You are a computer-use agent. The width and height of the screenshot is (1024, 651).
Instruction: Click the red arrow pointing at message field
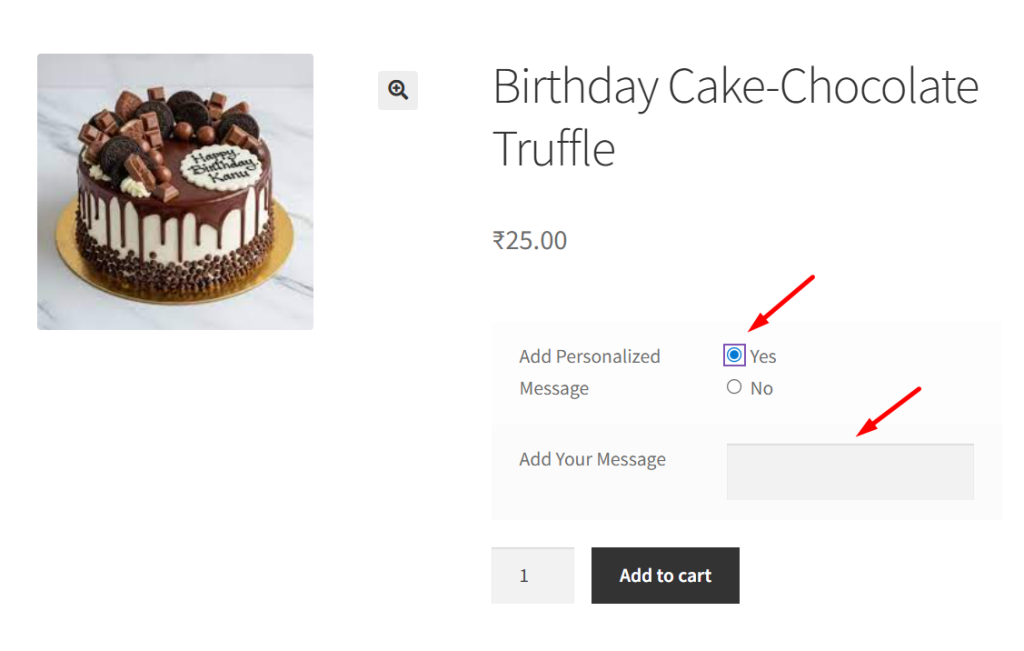click(888, 411)
